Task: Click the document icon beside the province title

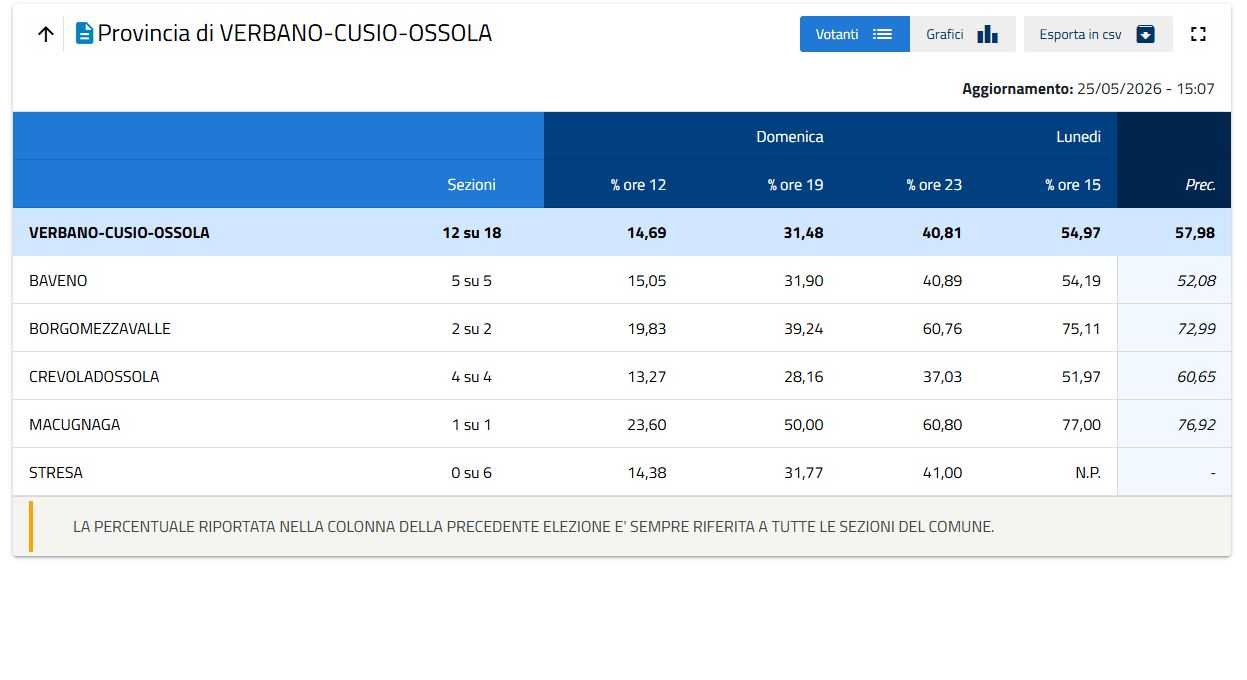Action: [x=85, y=34]
